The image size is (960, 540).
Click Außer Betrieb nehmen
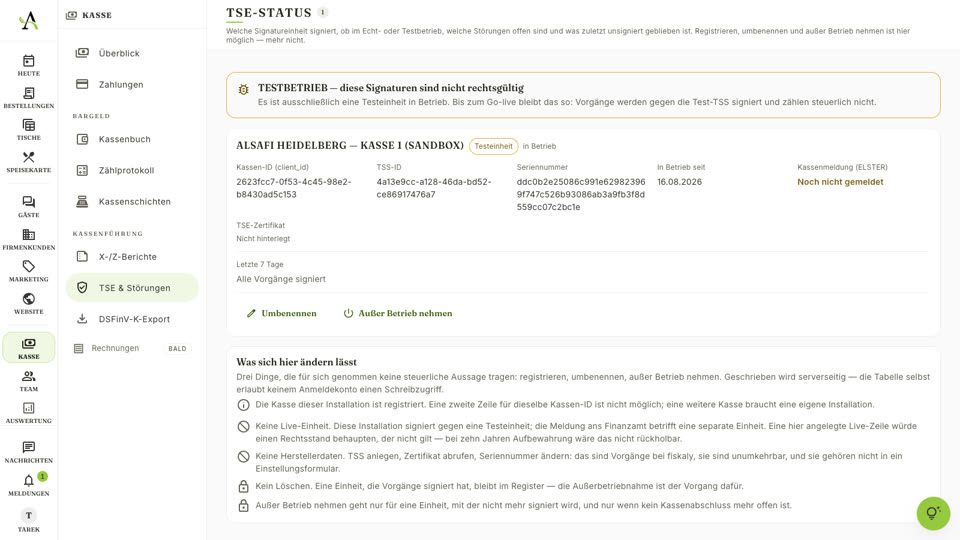(x=398, y=313)
